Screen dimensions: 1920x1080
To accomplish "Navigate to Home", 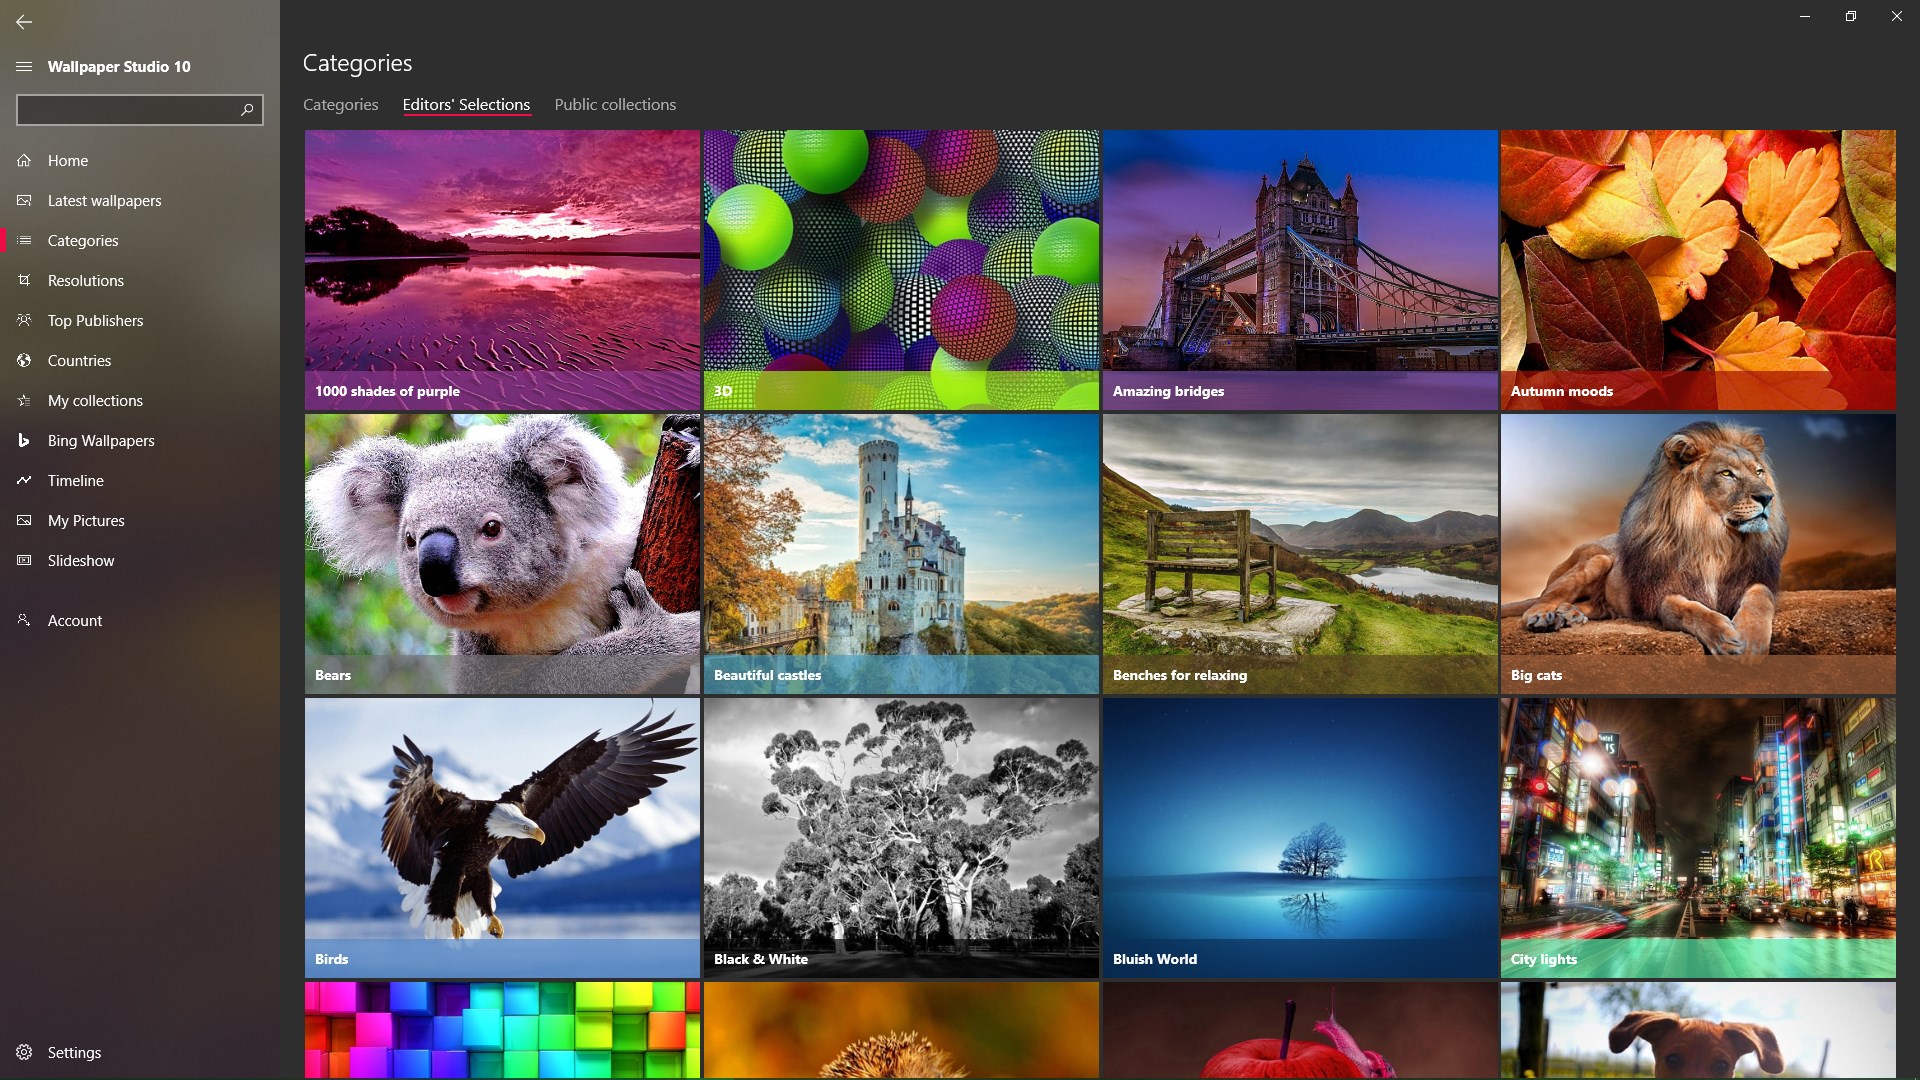I will [68, 160].
